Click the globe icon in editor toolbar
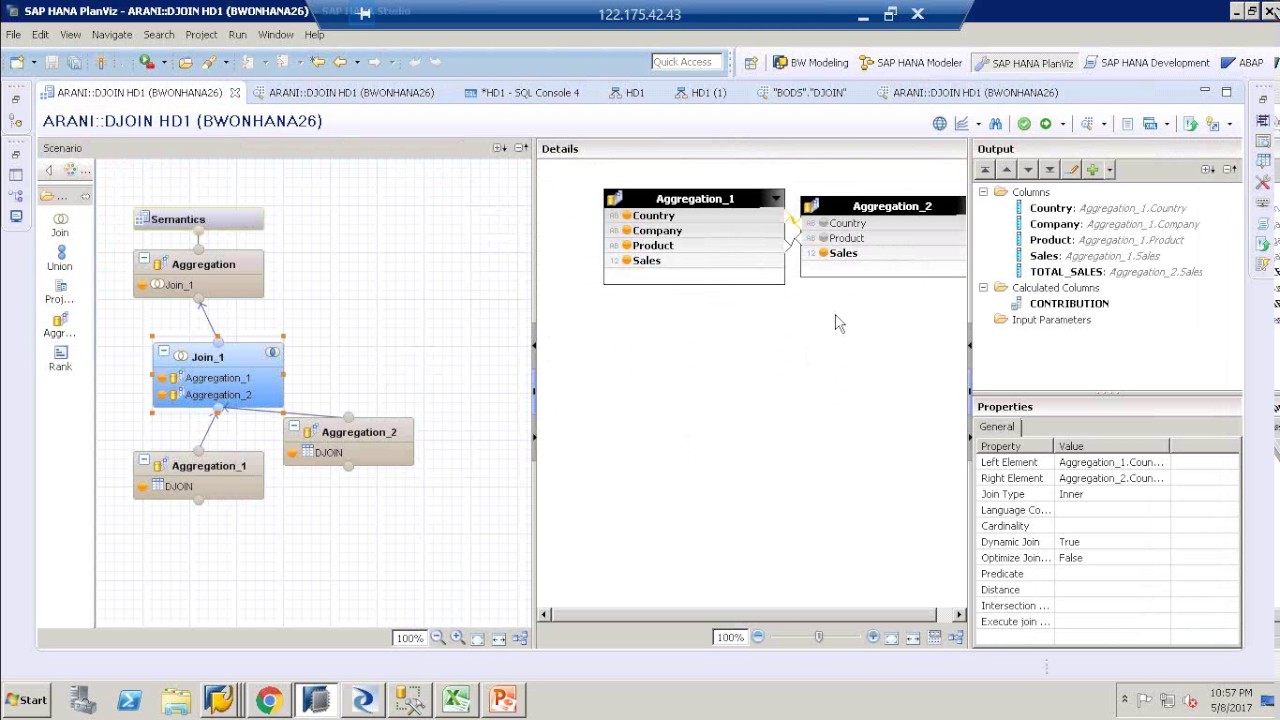This screenshot has width=1280, height=720. 940,124
